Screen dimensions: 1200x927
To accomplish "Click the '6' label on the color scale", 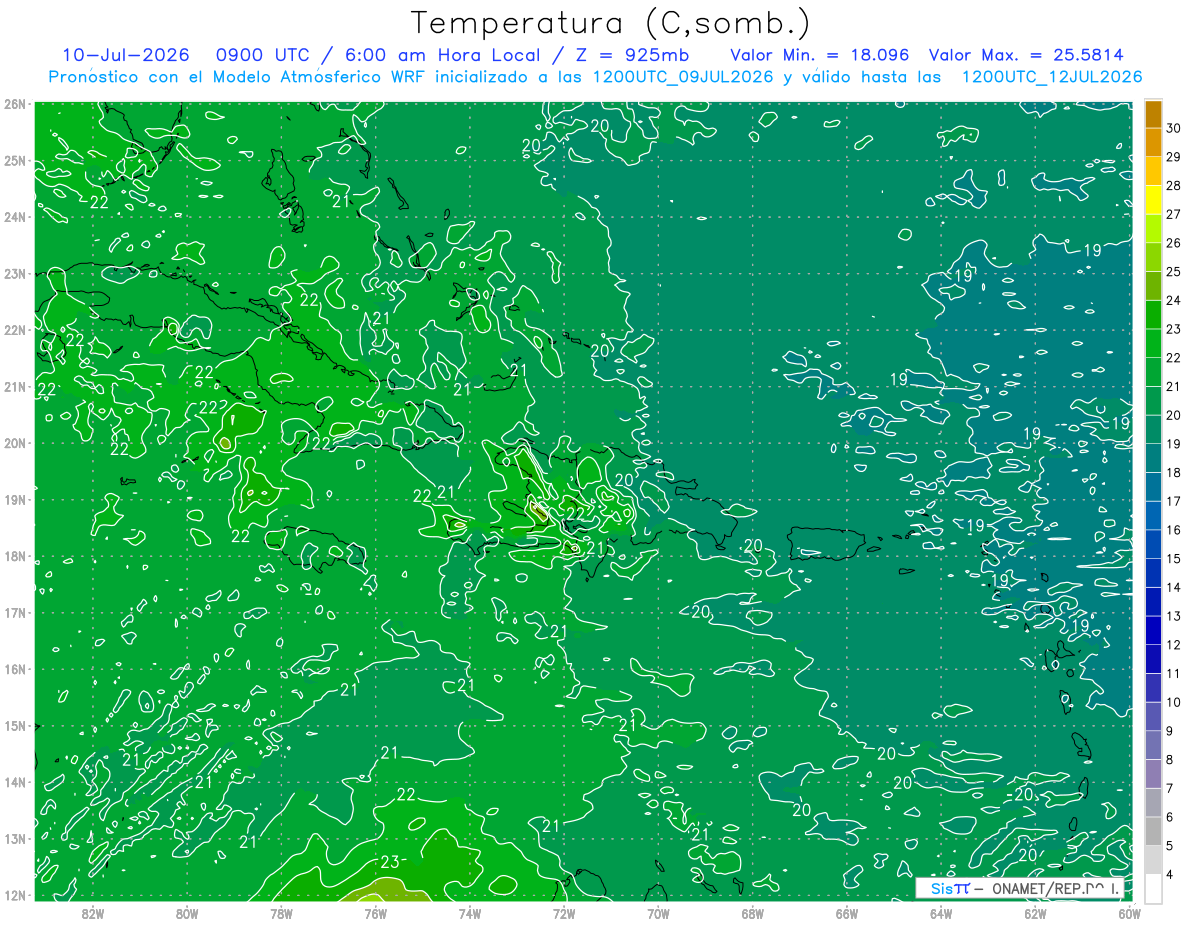I will 1170,816.
